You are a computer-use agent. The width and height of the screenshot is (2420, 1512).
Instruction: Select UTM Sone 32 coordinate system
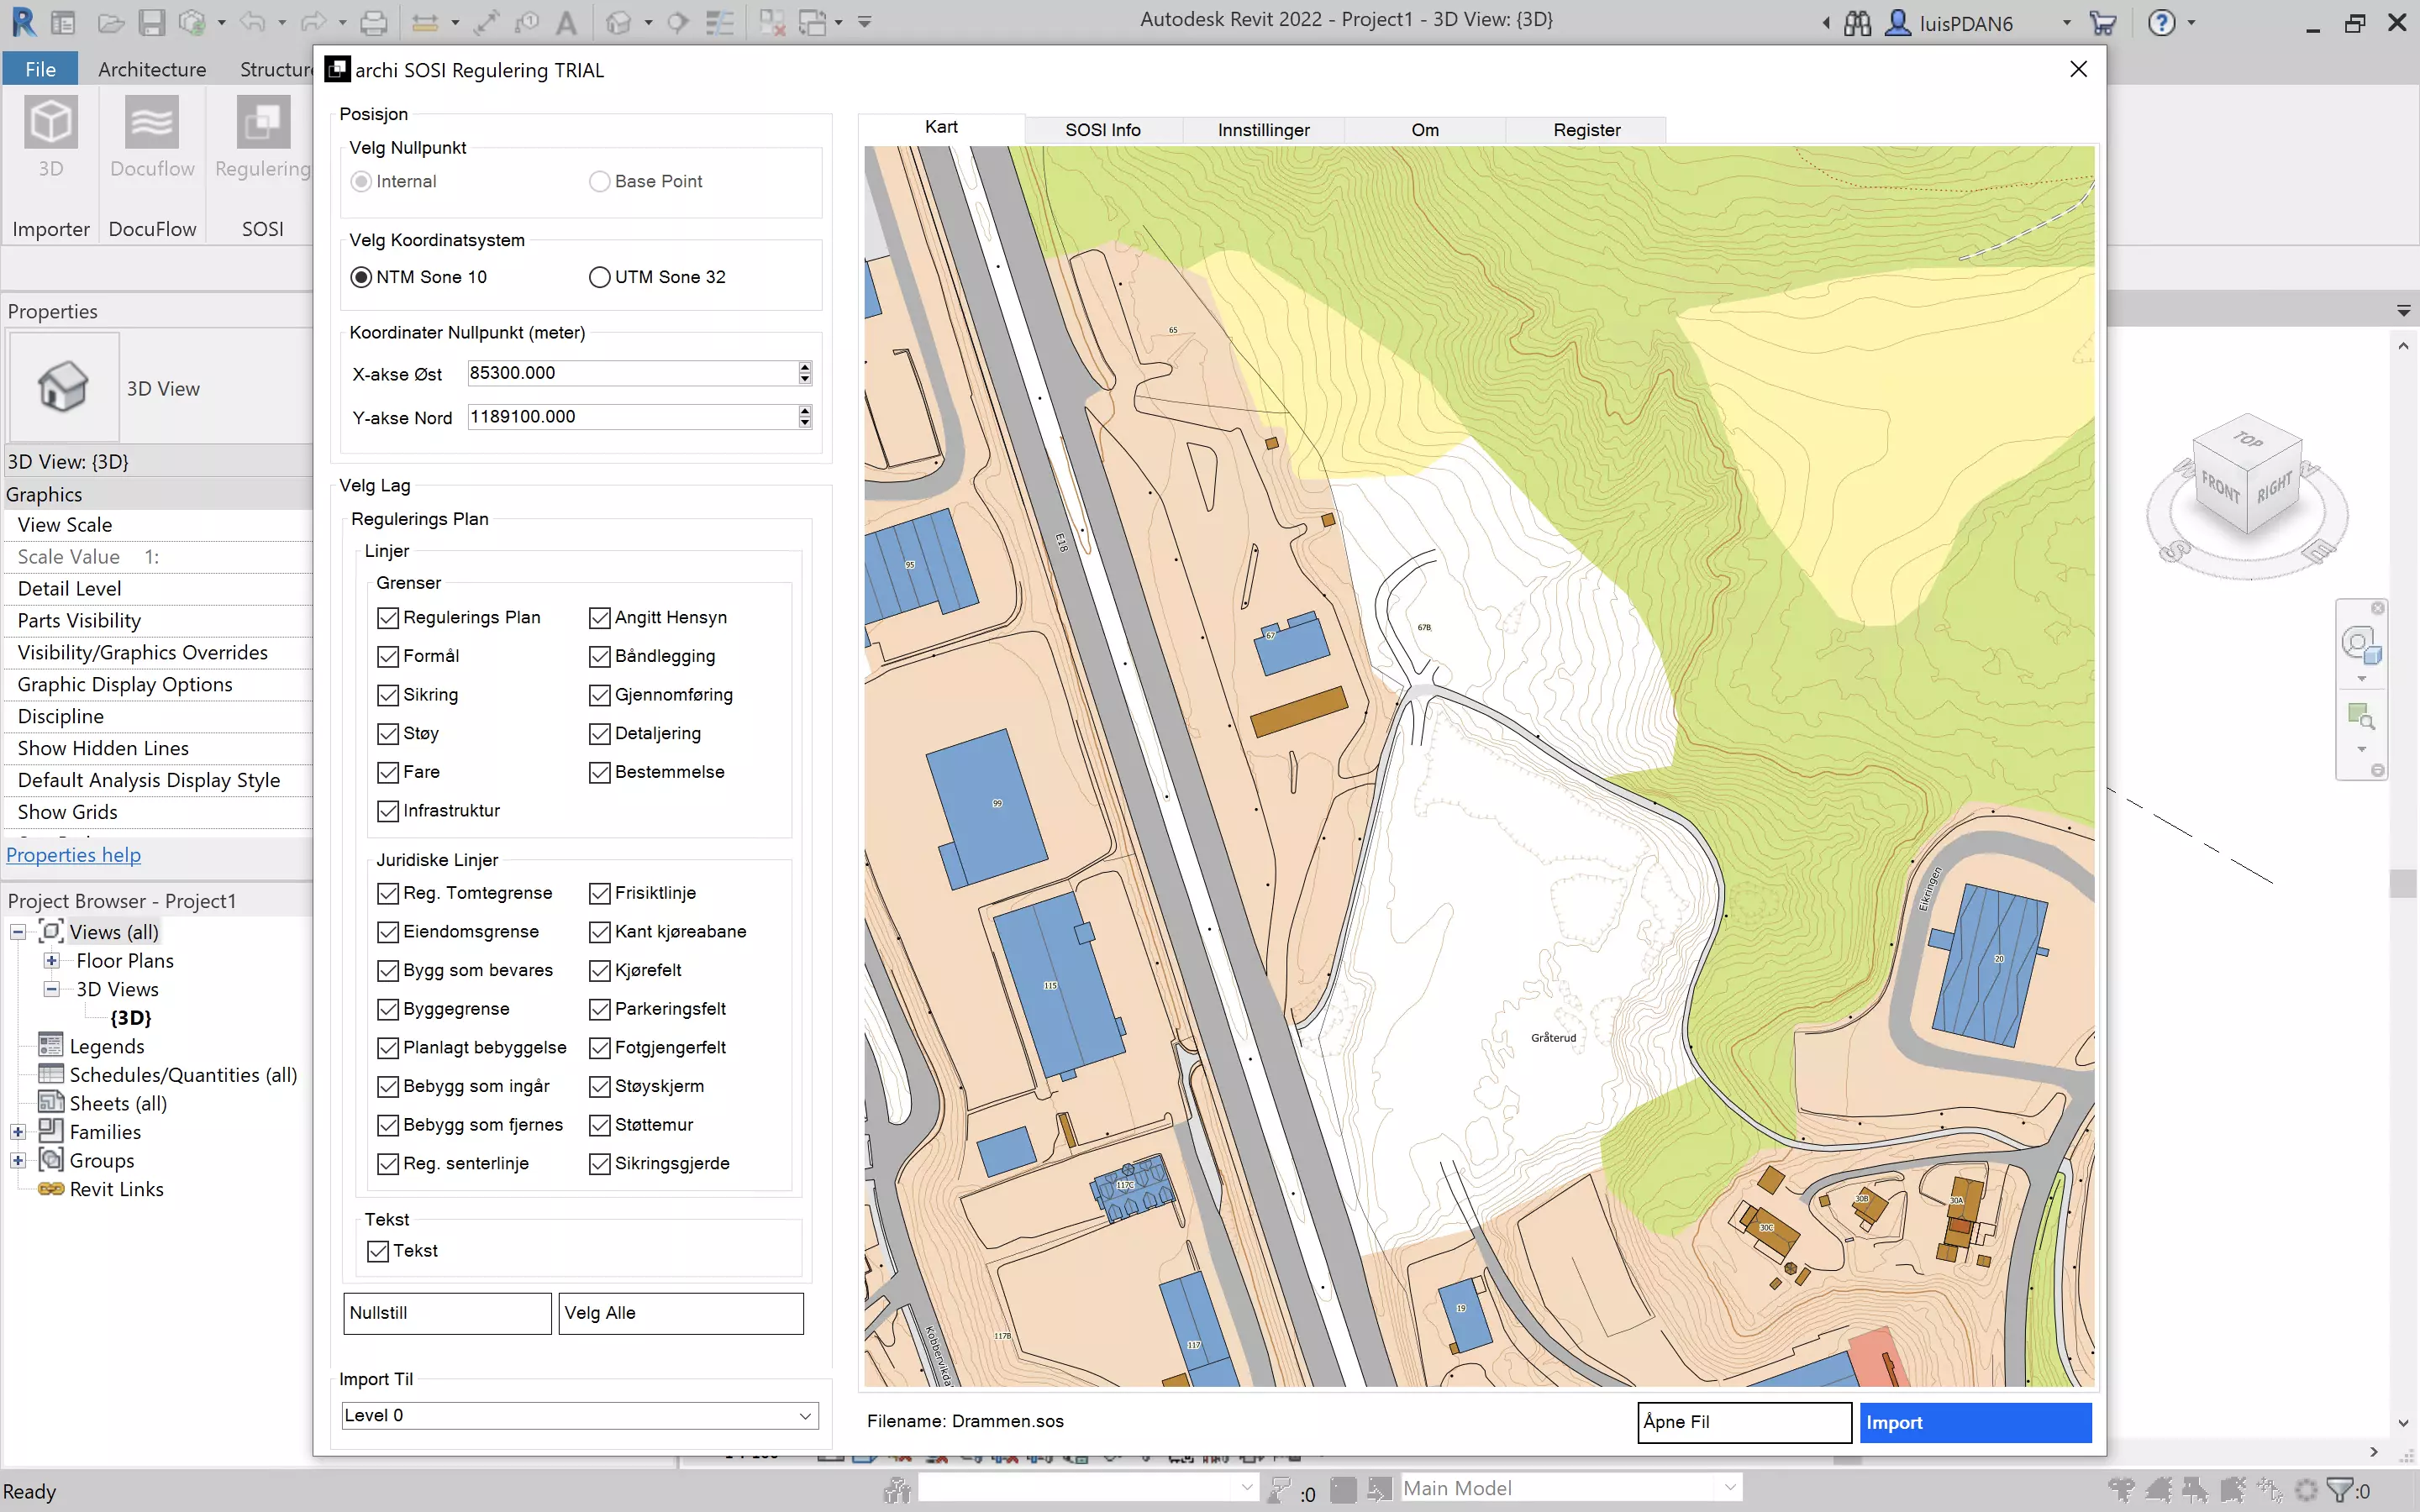600,277
